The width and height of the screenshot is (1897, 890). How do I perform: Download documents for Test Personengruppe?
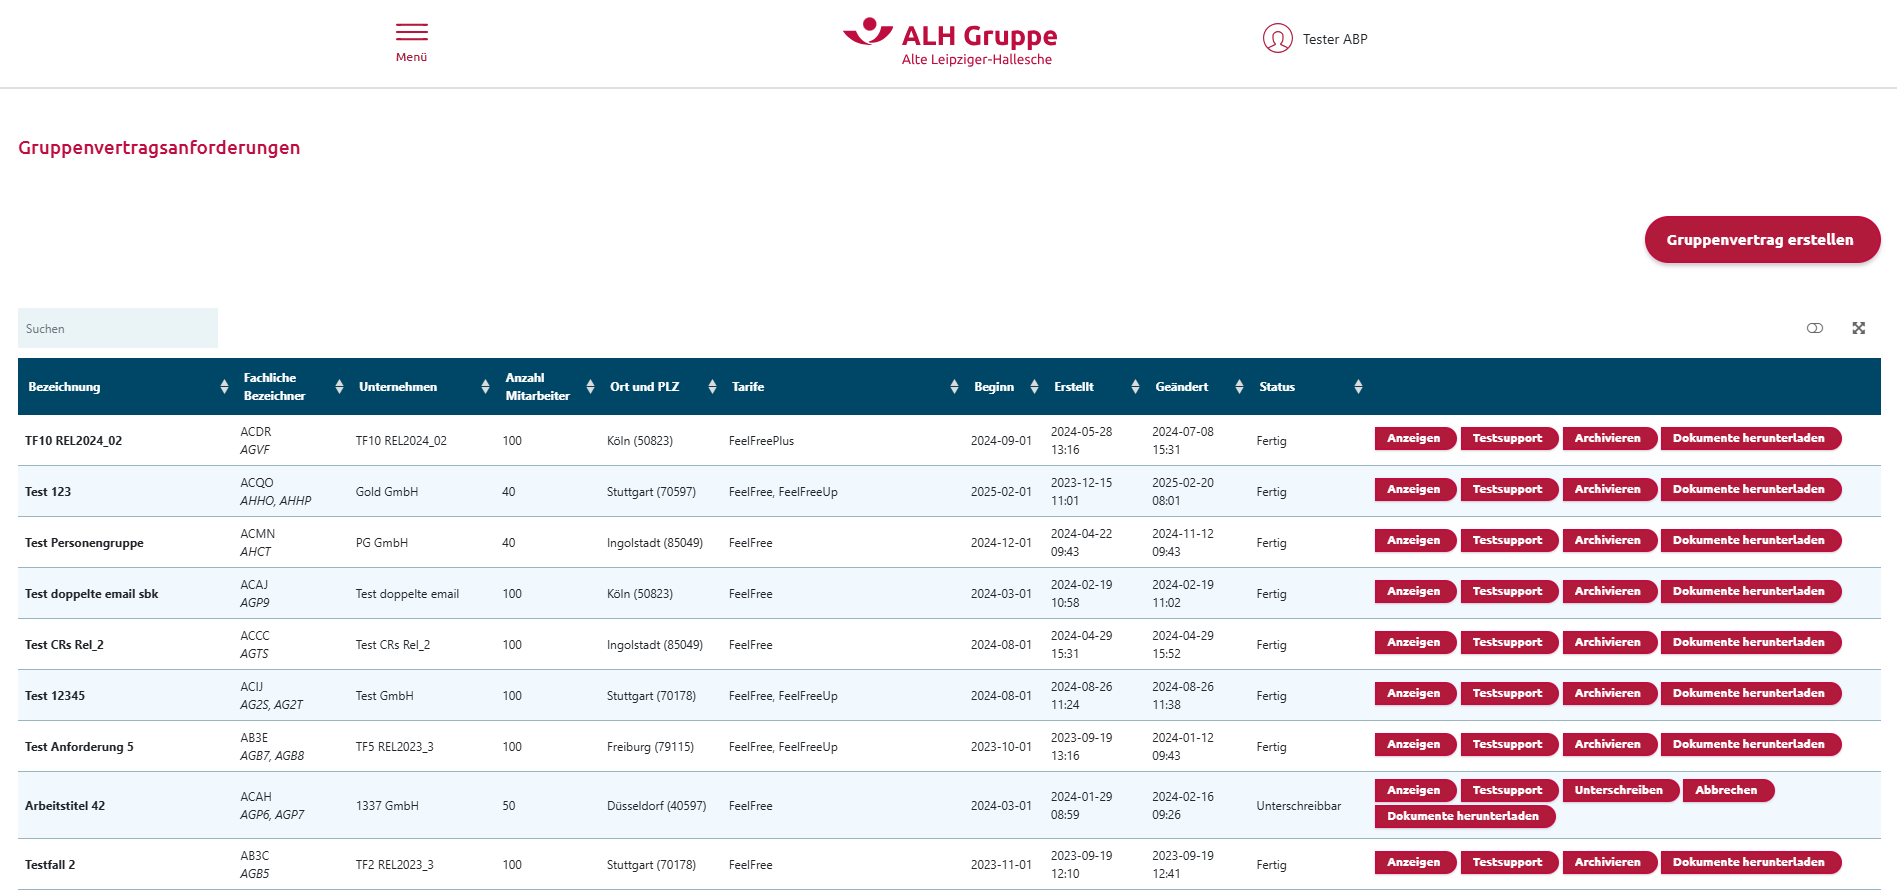(1748, 541)
